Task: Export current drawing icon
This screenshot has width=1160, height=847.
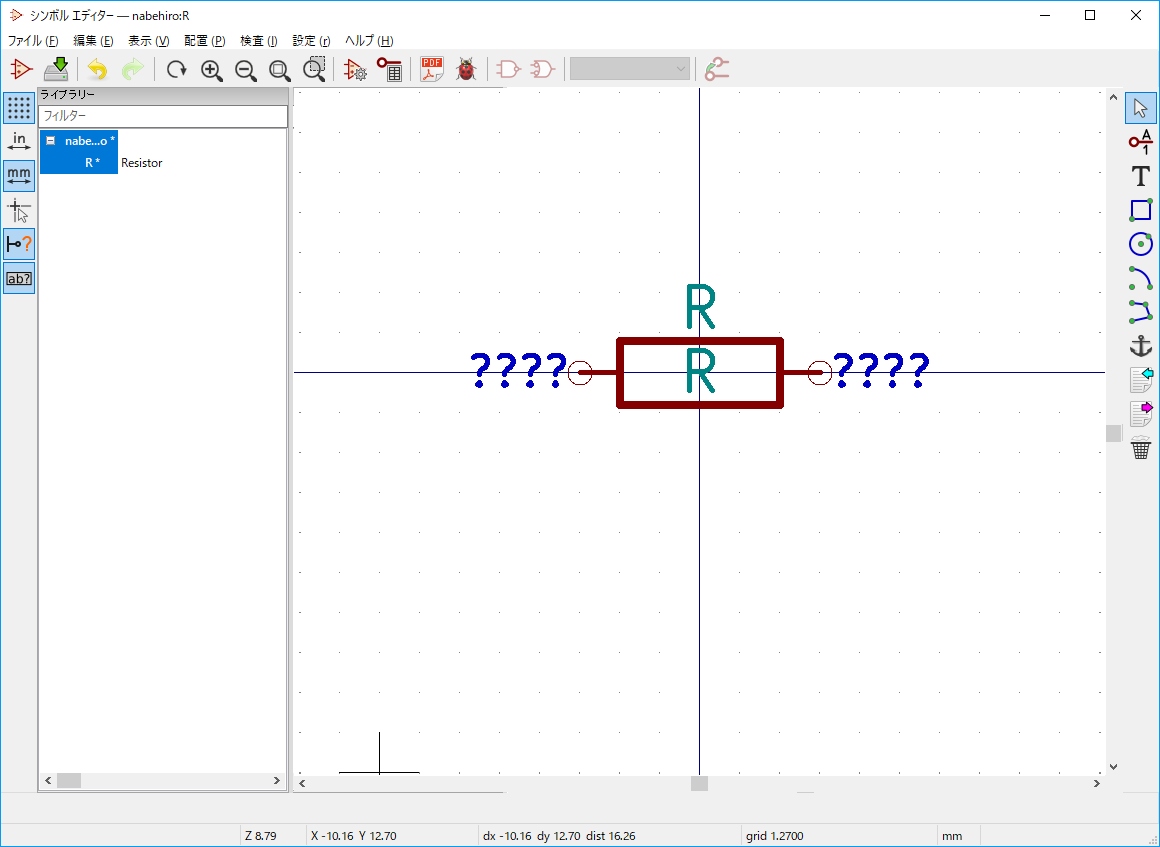Action: 1141,414
